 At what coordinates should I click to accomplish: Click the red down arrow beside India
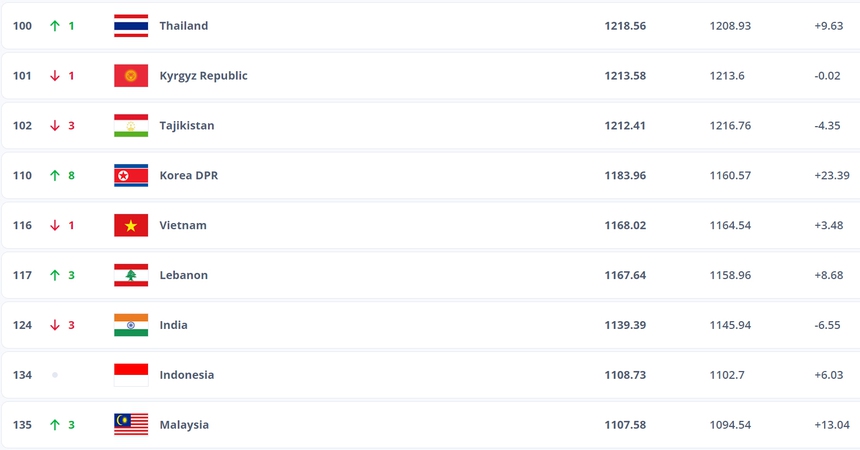point(55,325)
